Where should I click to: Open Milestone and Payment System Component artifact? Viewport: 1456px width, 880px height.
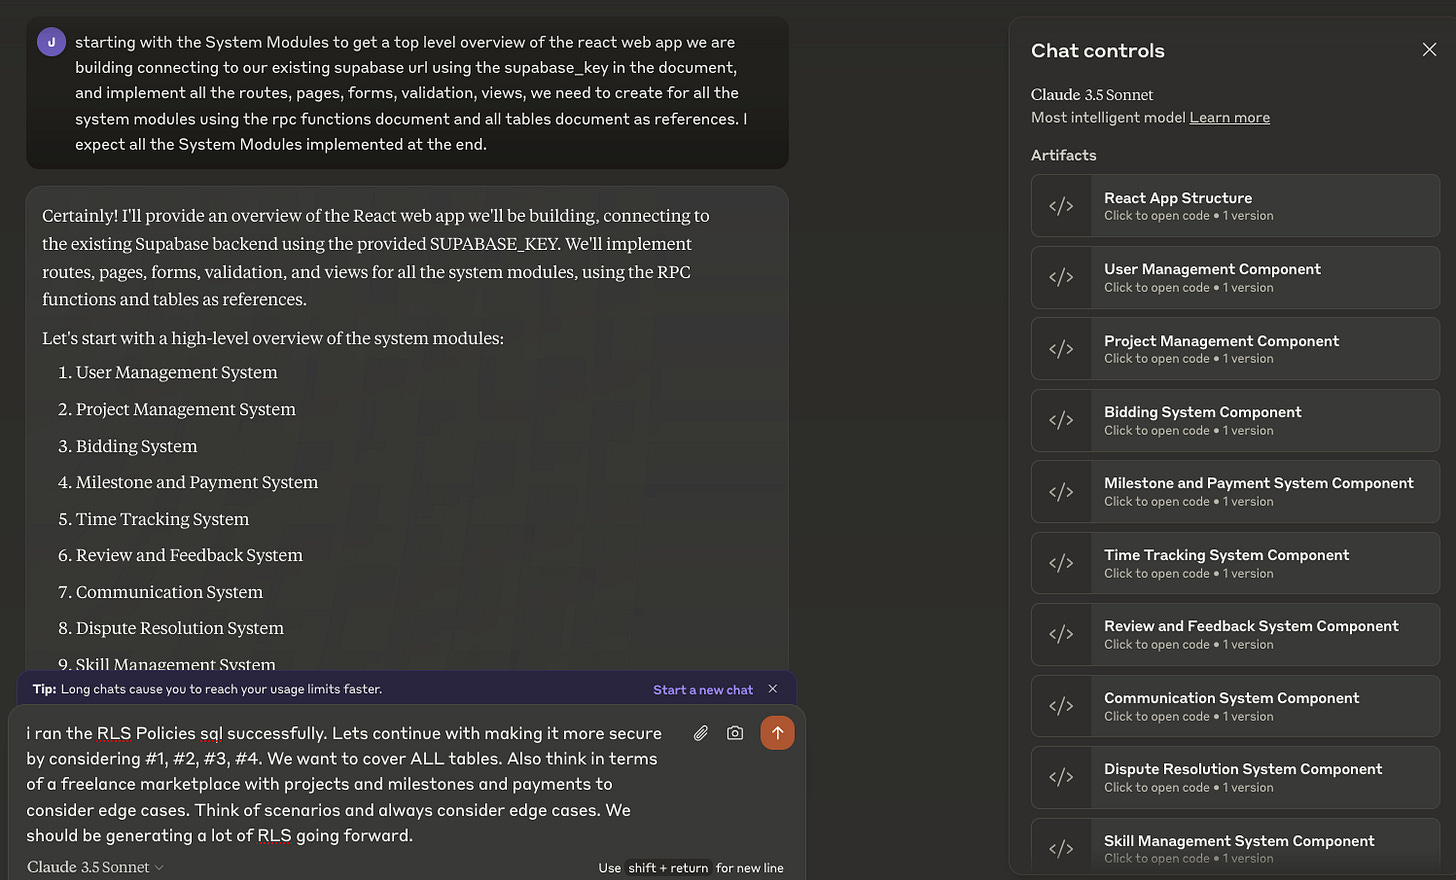[x=1235, y=492]
